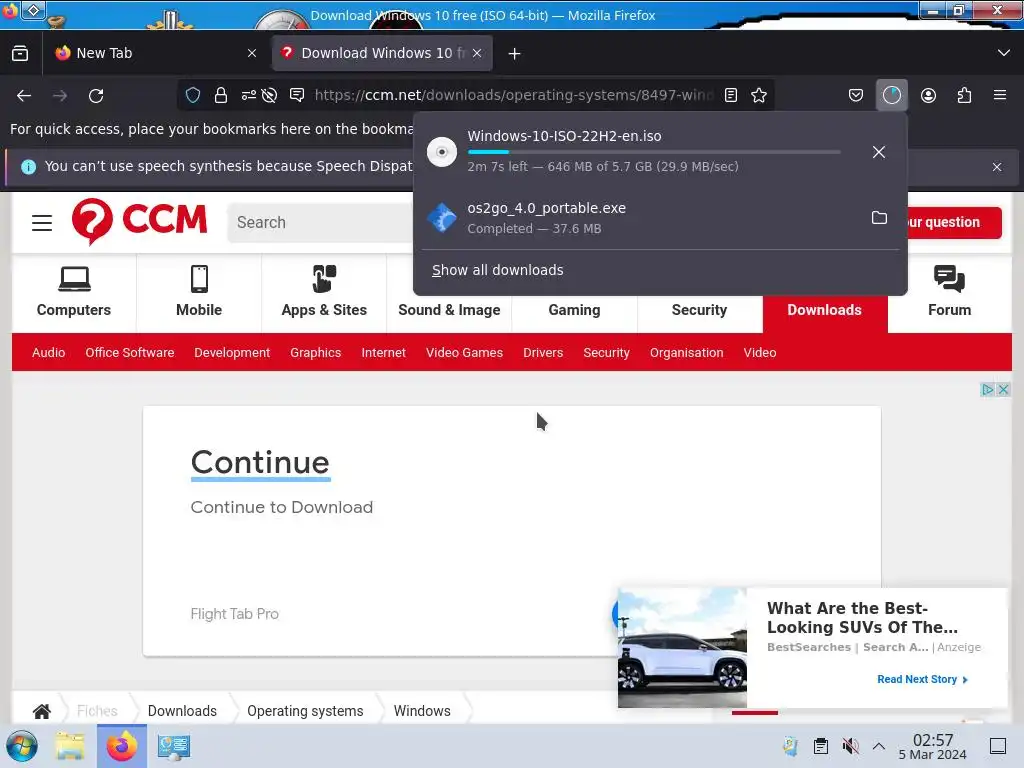Open Drivers subcategory

pos(543,353)
